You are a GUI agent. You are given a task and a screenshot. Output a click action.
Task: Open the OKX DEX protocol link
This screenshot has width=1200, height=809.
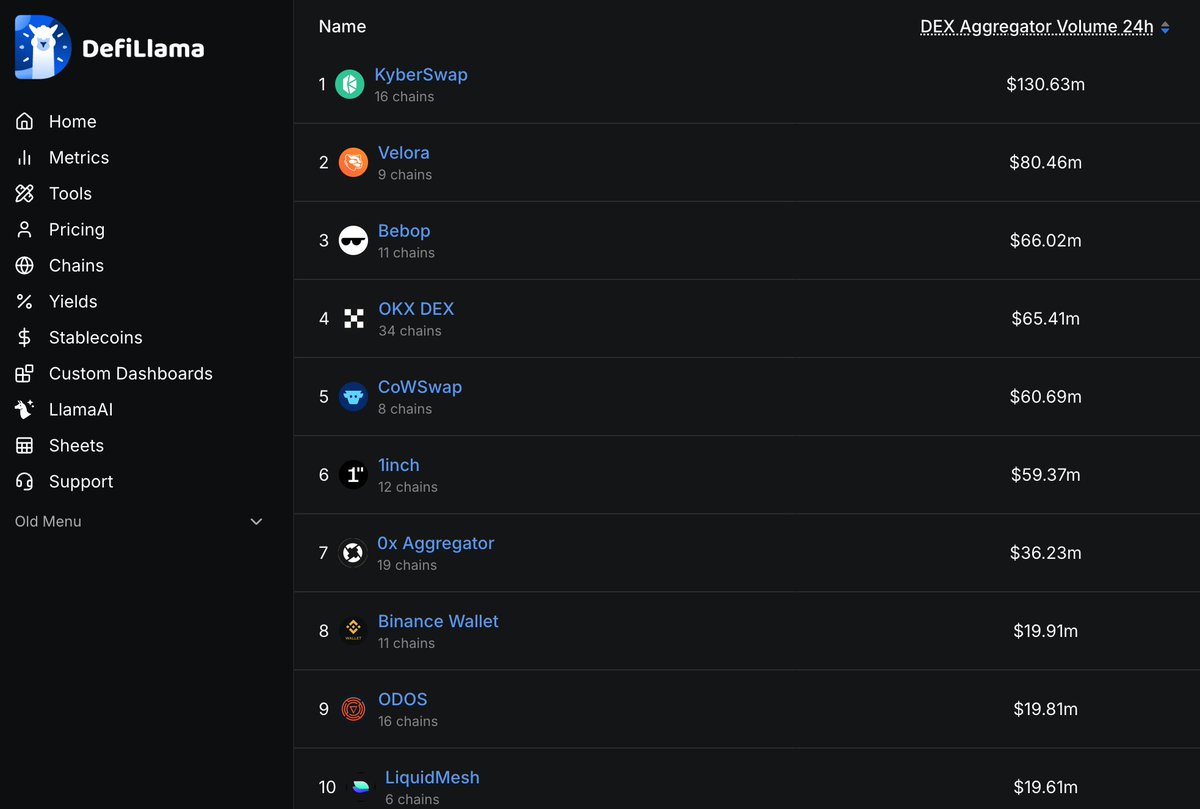click(416, 308)
